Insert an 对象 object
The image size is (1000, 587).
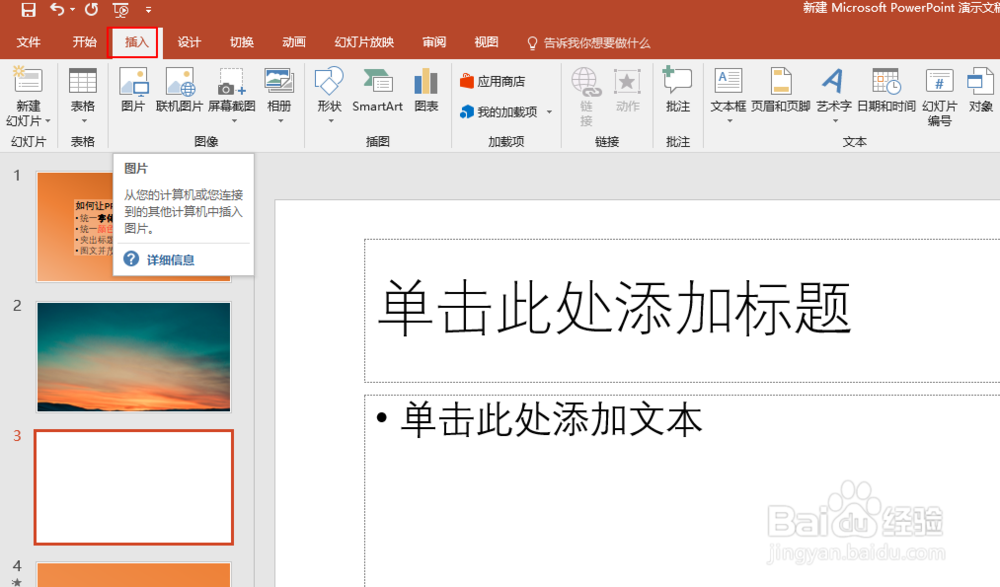(x=981, y=89)
